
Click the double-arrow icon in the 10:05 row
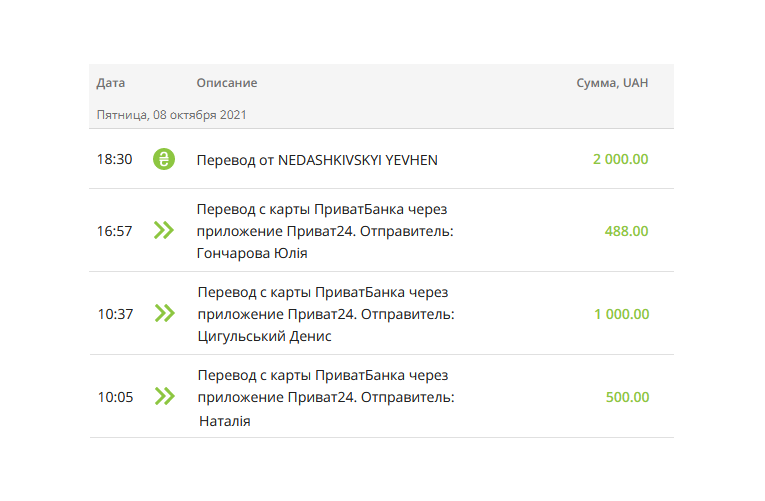coord(165,396)
